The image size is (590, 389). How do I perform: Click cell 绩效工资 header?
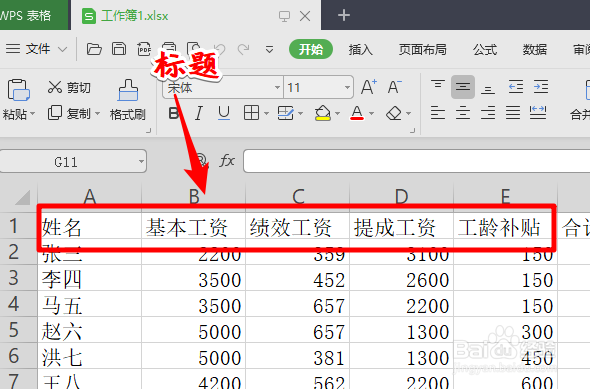coord(298,227)
